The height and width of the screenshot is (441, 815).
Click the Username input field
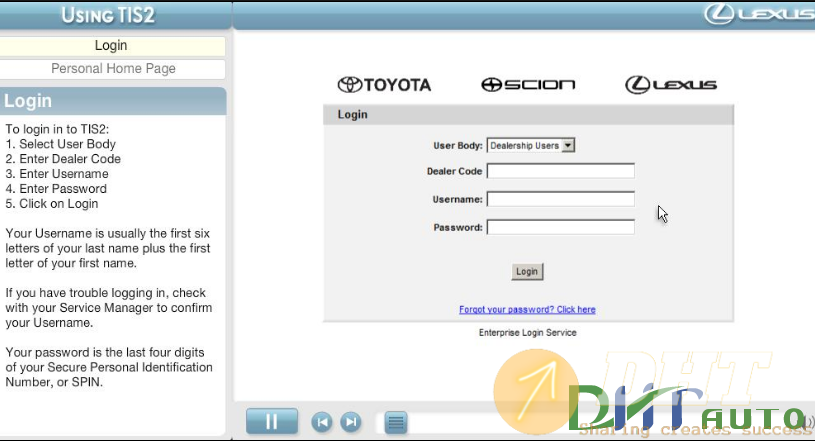[560, 199]
